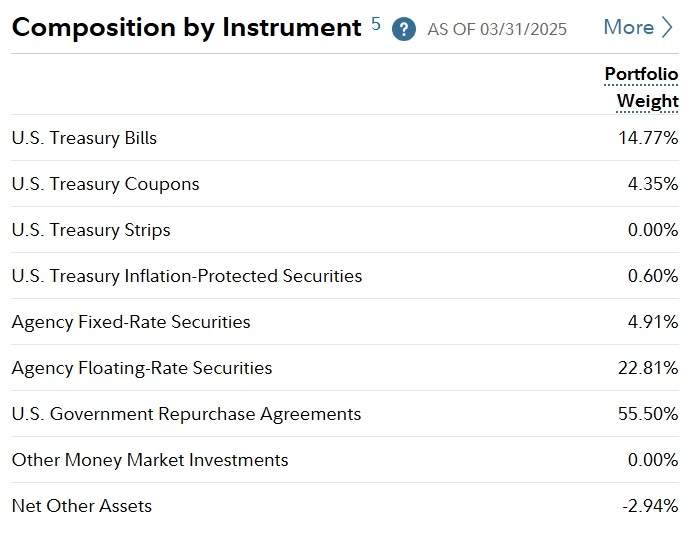Select the Agency Fixed-Rate Securities row

coord(131,322)
